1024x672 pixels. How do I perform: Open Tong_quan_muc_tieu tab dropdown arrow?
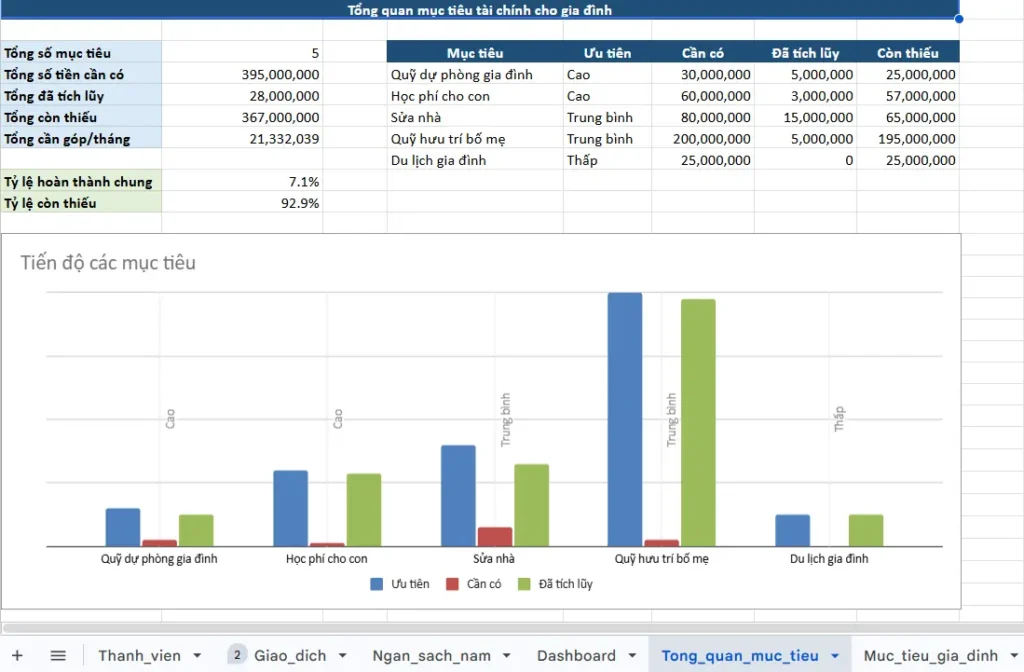click(x=835, y=655)
